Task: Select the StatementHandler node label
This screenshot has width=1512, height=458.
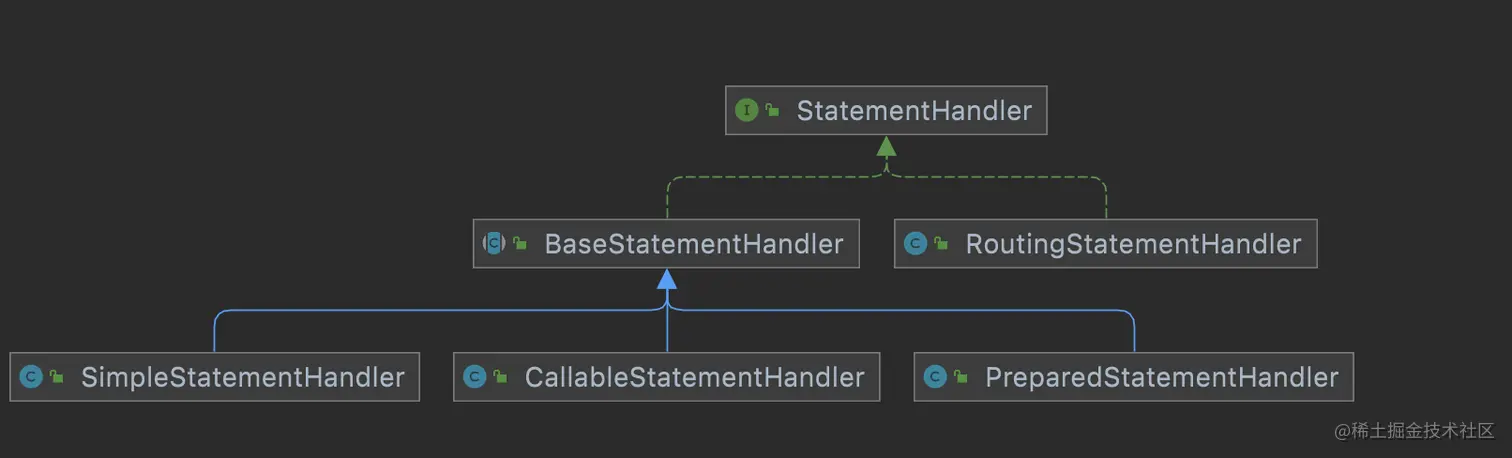Action: coord(913,110)
